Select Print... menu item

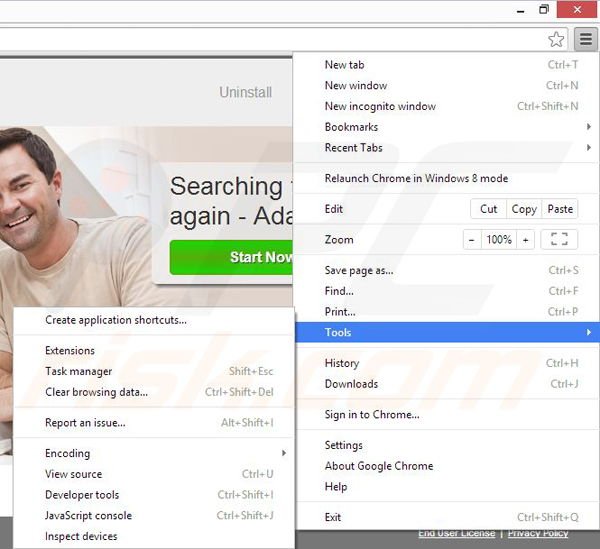446,311
